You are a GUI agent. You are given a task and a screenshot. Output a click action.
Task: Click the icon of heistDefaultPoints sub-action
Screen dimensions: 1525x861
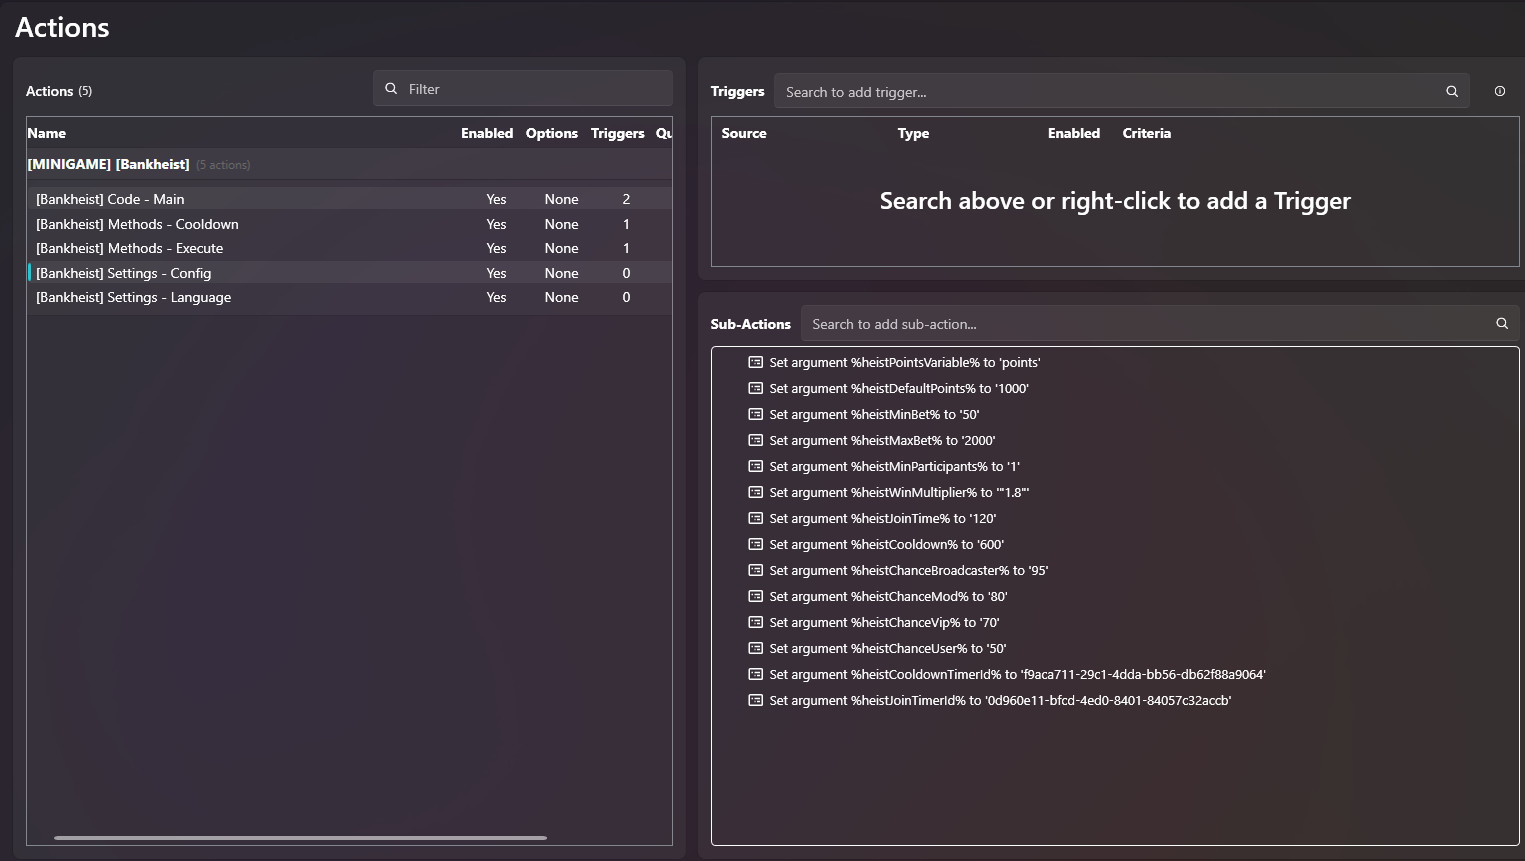click(x=756, y=388)
